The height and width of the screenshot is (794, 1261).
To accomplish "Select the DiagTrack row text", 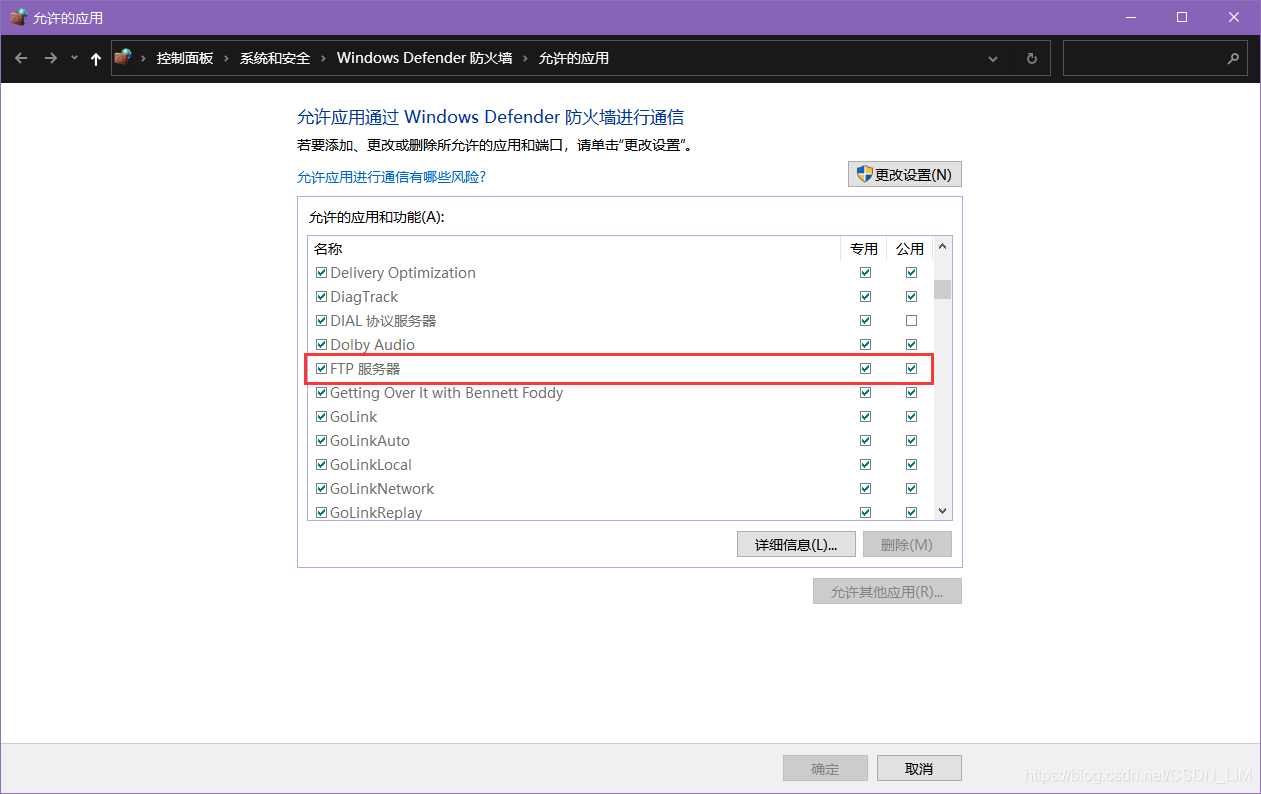I will coord(364,296).
